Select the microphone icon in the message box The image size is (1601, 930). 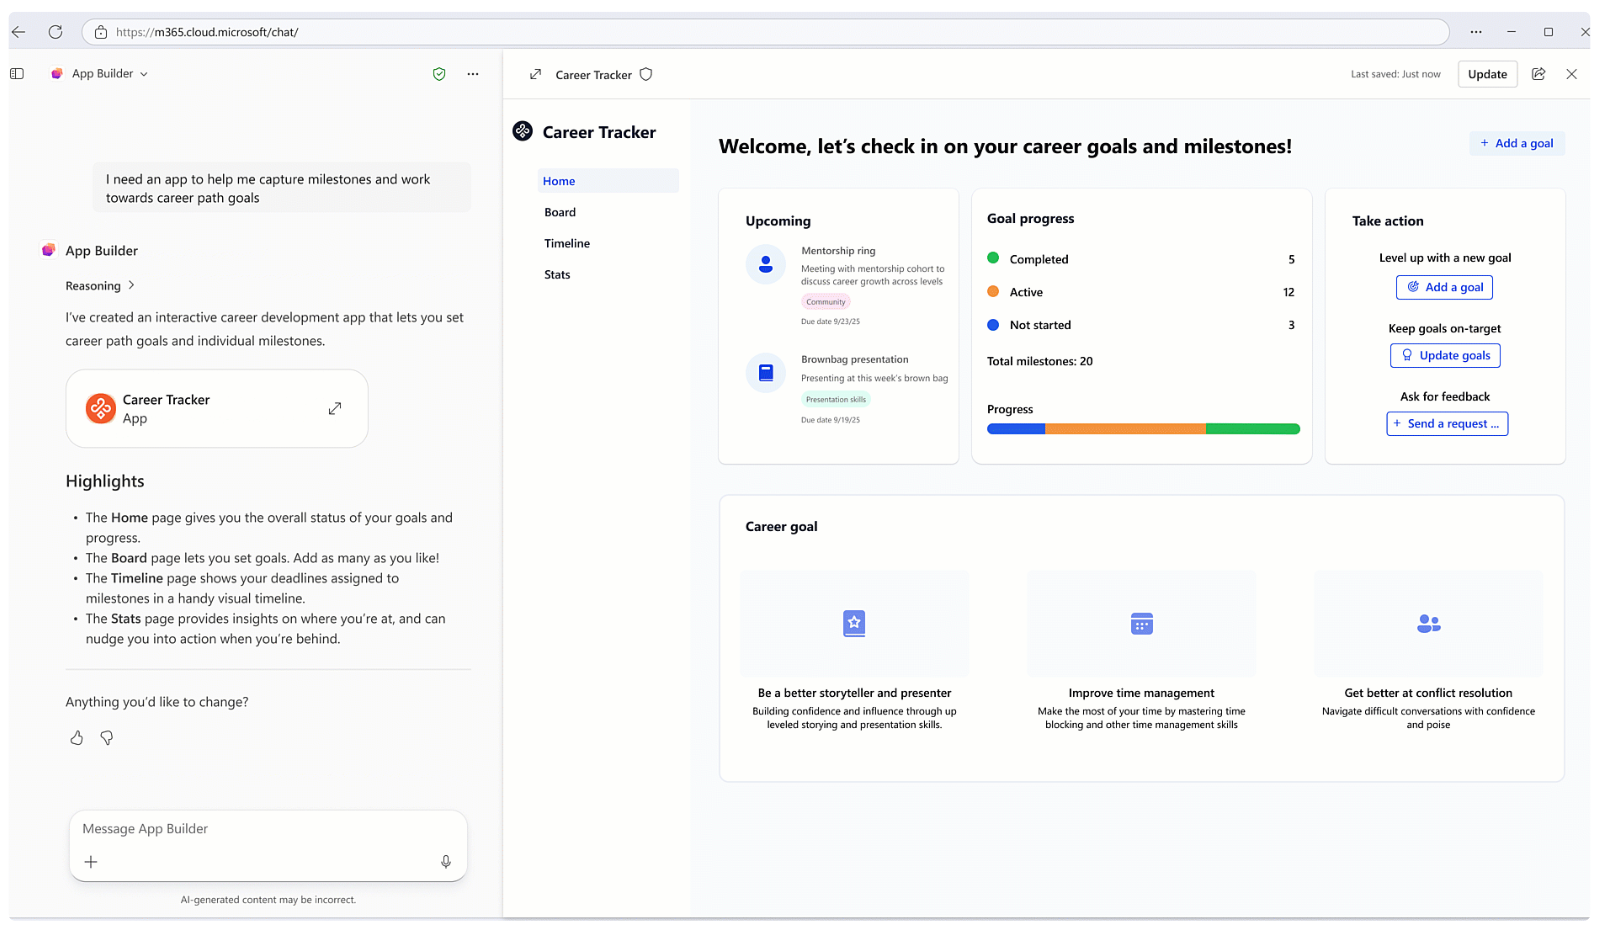pos(446,861)
